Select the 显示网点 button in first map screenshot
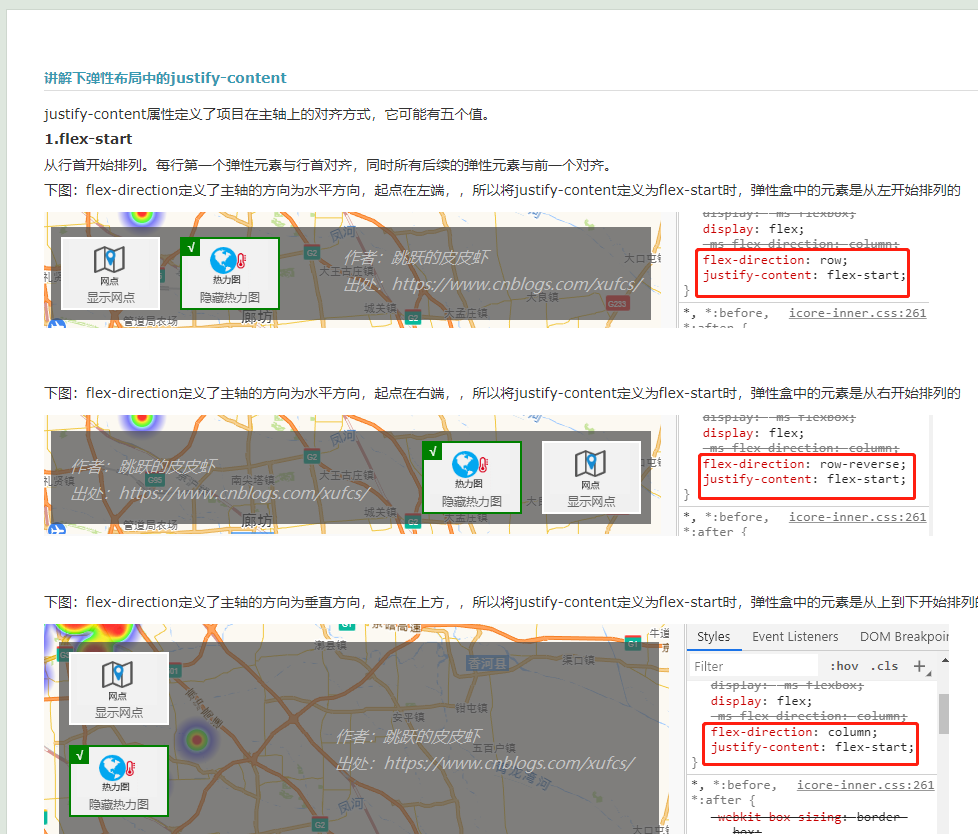The image size is (978, 834). pyautogui.click(x=110, y=272)
